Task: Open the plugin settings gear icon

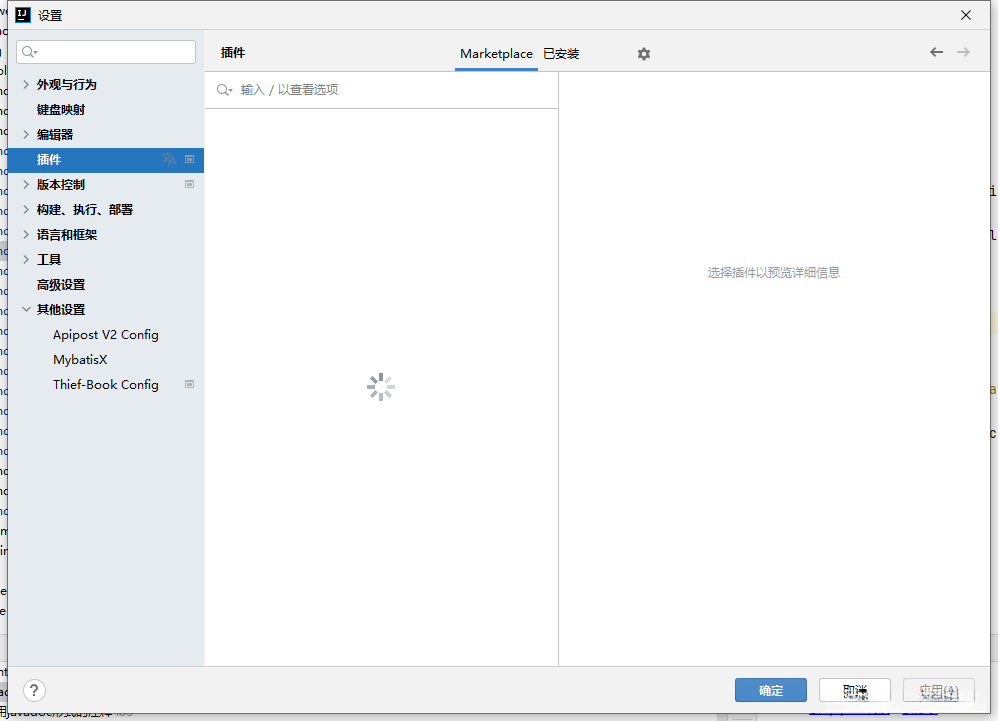Action: tap(643, 53)
